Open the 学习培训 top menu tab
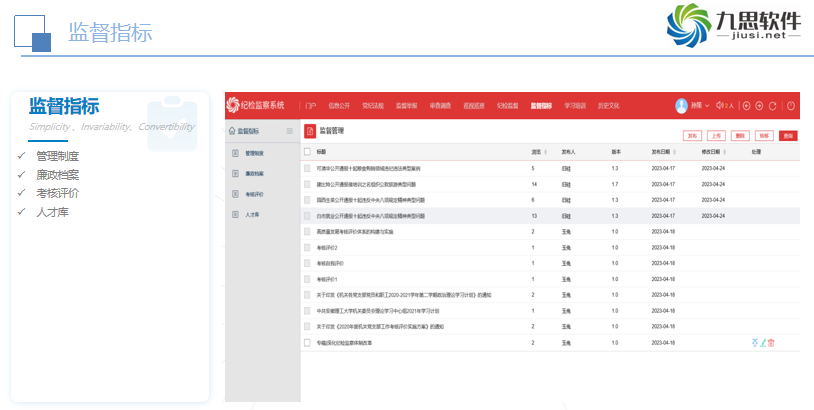 [574, 105]
